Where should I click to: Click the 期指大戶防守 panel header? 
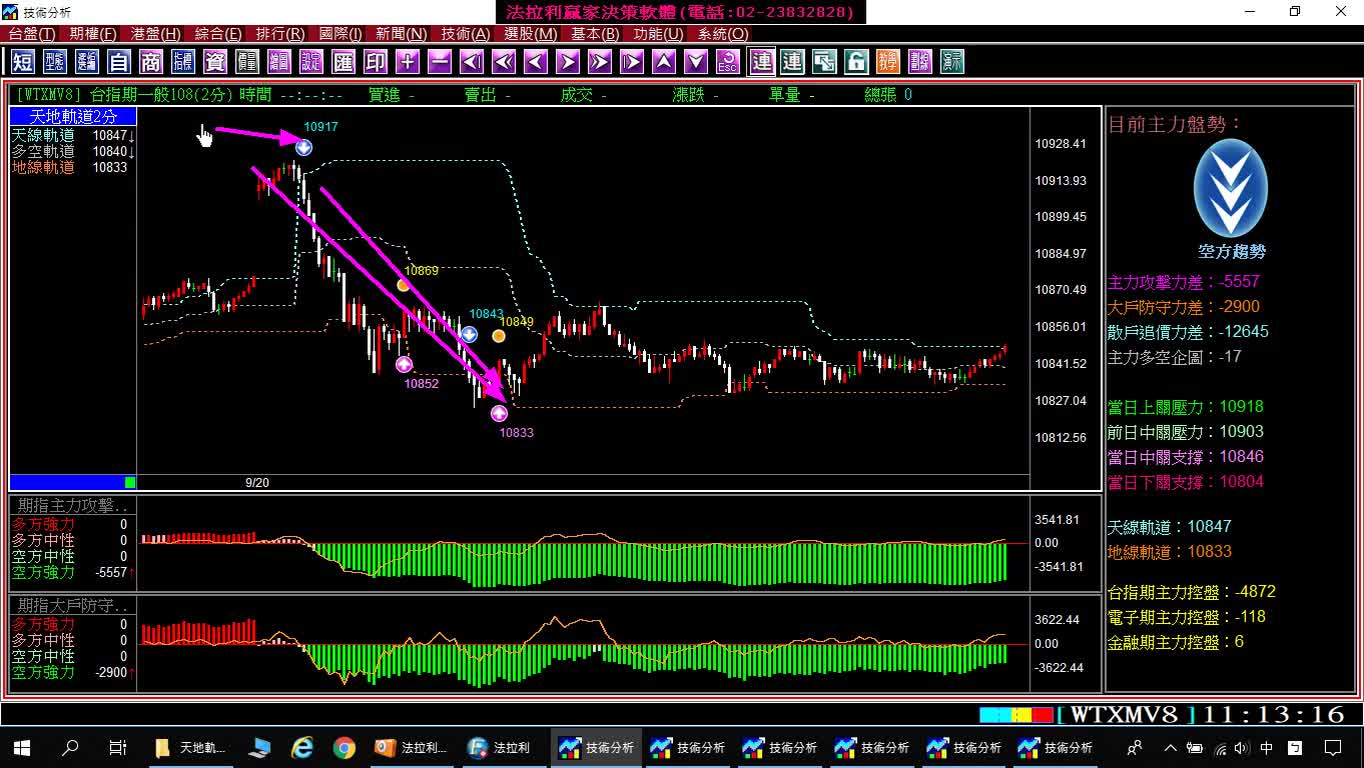click(x=73, y=606)
